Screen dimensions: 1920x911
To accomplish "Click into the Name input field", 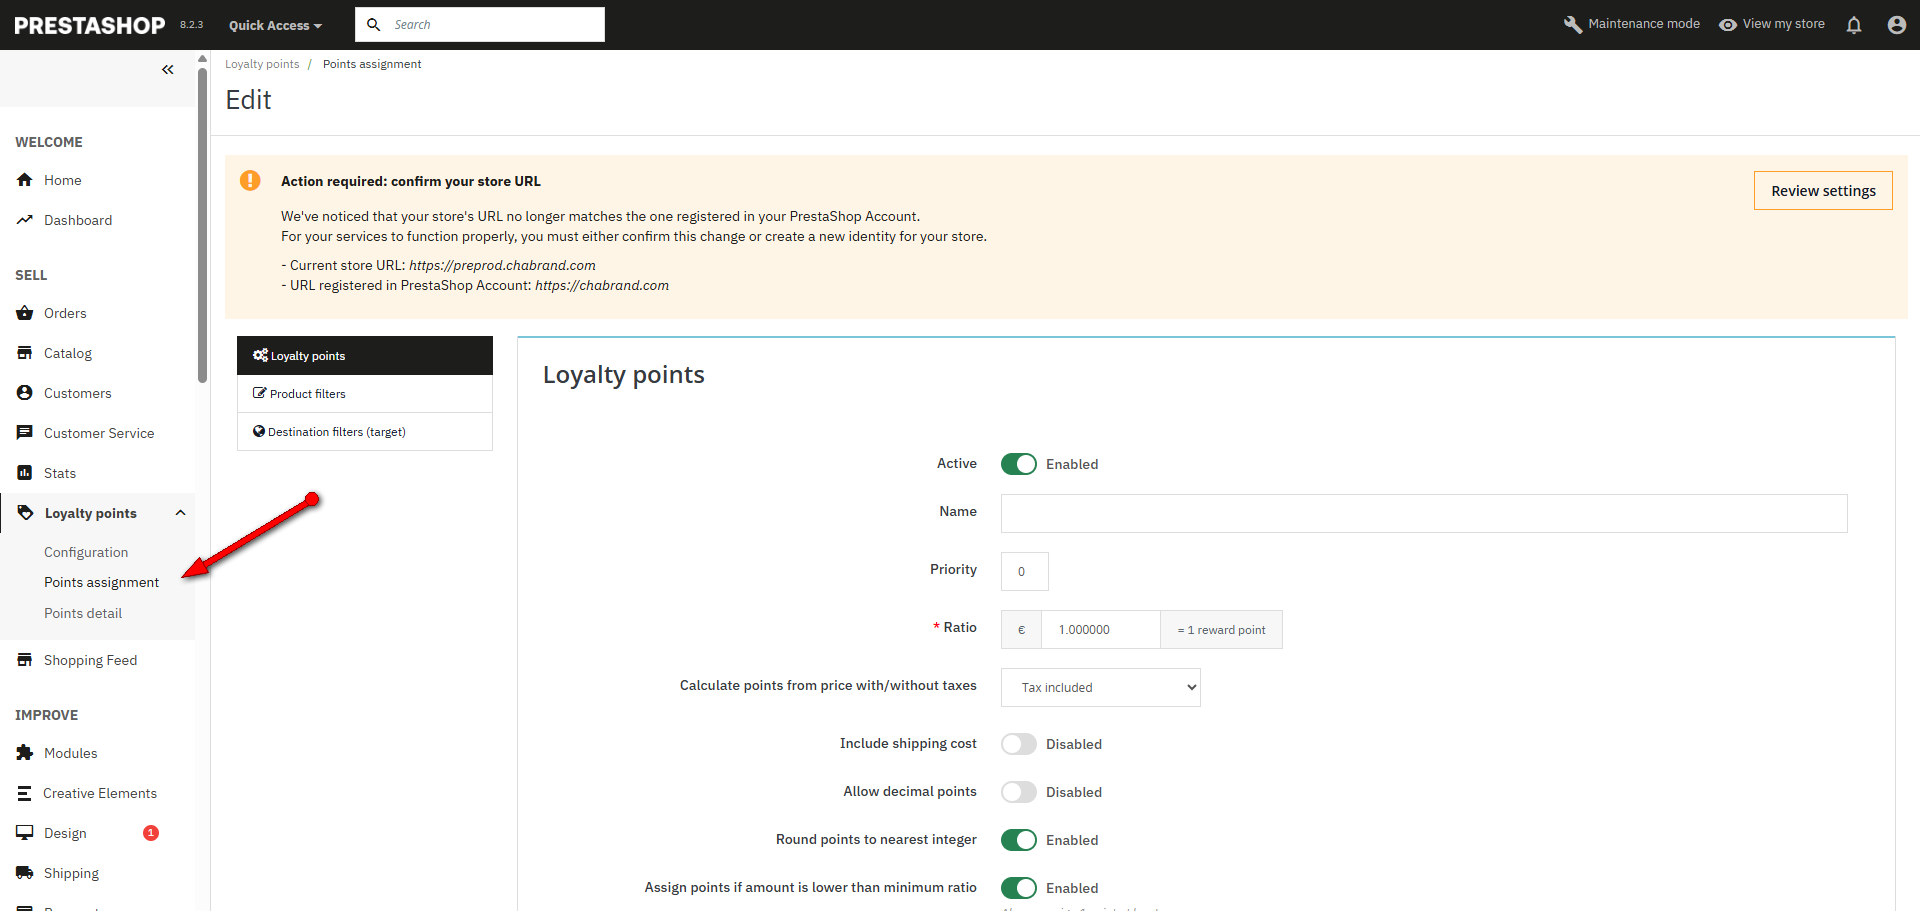I will pos(1423,513).
